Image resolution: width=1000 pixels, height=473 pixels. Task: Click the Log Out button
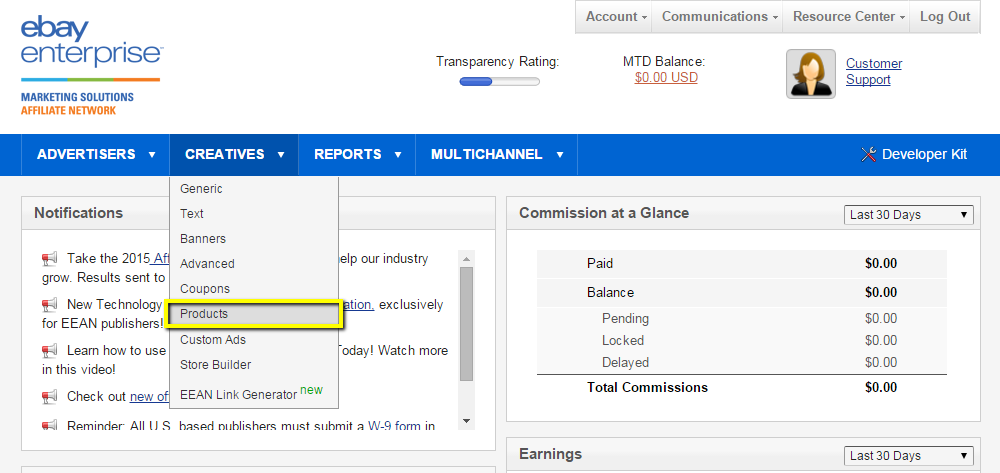(945, 17)
